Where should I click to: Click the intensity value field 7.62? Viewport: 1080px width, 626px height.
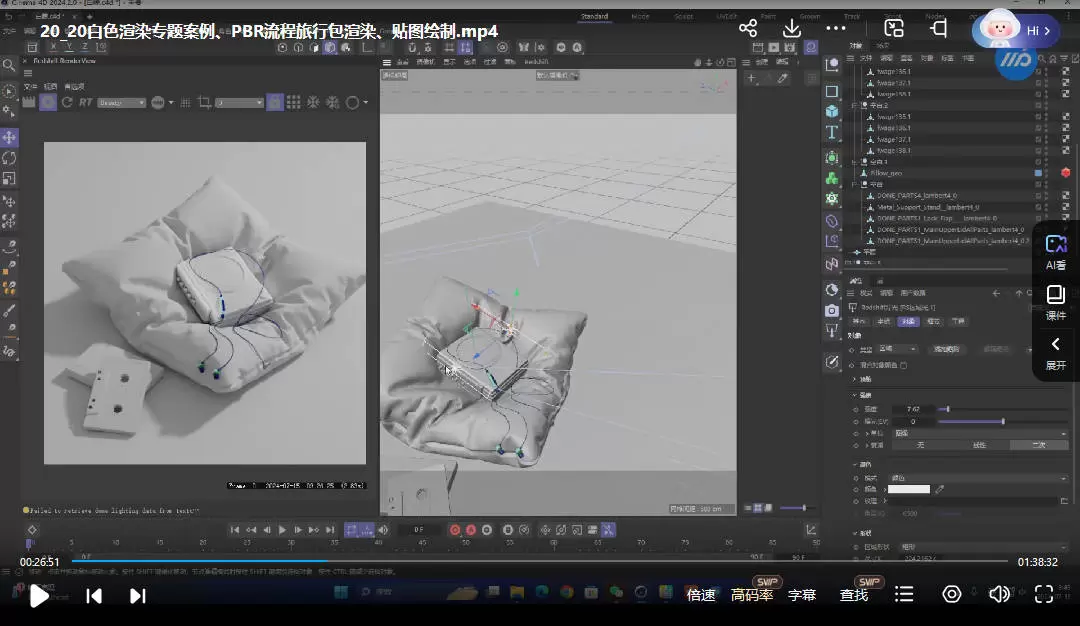point(913,409)
